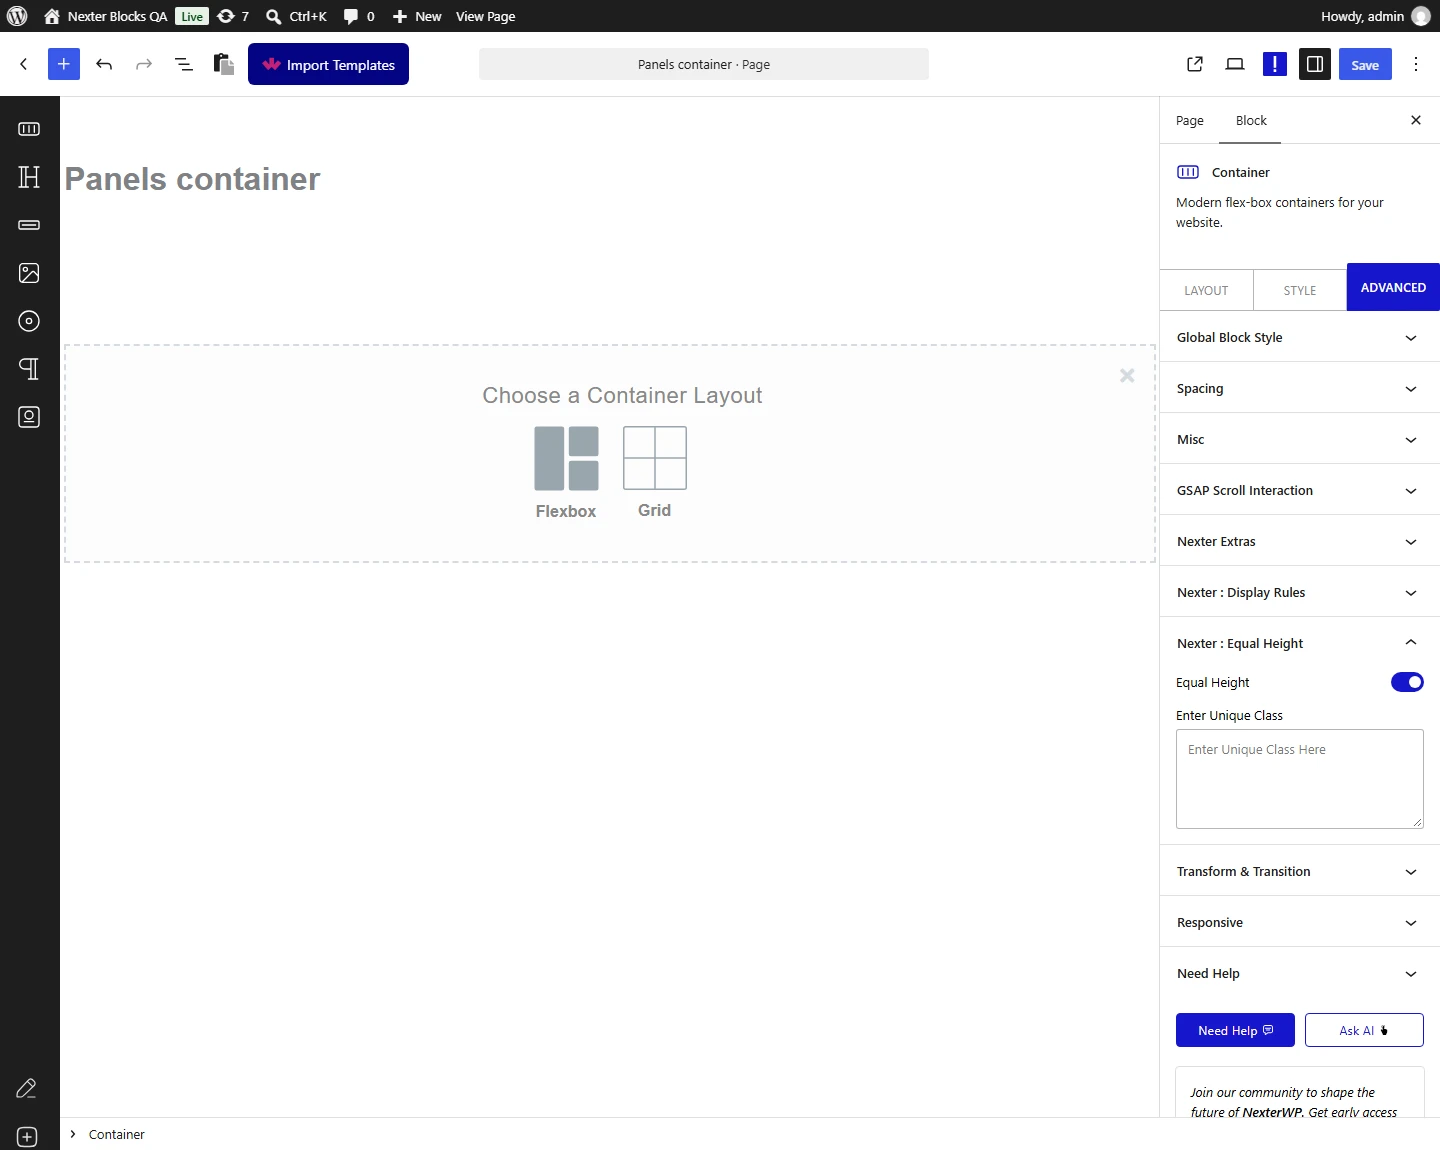Expand the Responsive section
This screenshot has height=1150, width=1440.
[x=1300, y=922]
